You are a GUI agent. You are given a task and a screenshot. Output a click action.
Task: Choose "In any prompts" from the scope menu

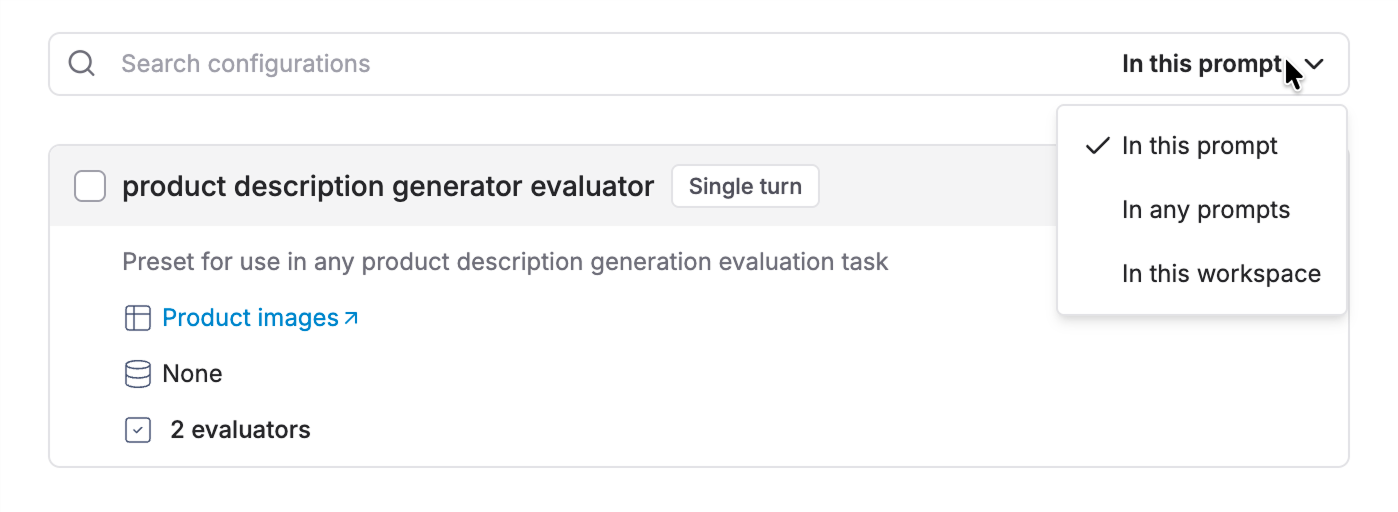[1206, 210]
